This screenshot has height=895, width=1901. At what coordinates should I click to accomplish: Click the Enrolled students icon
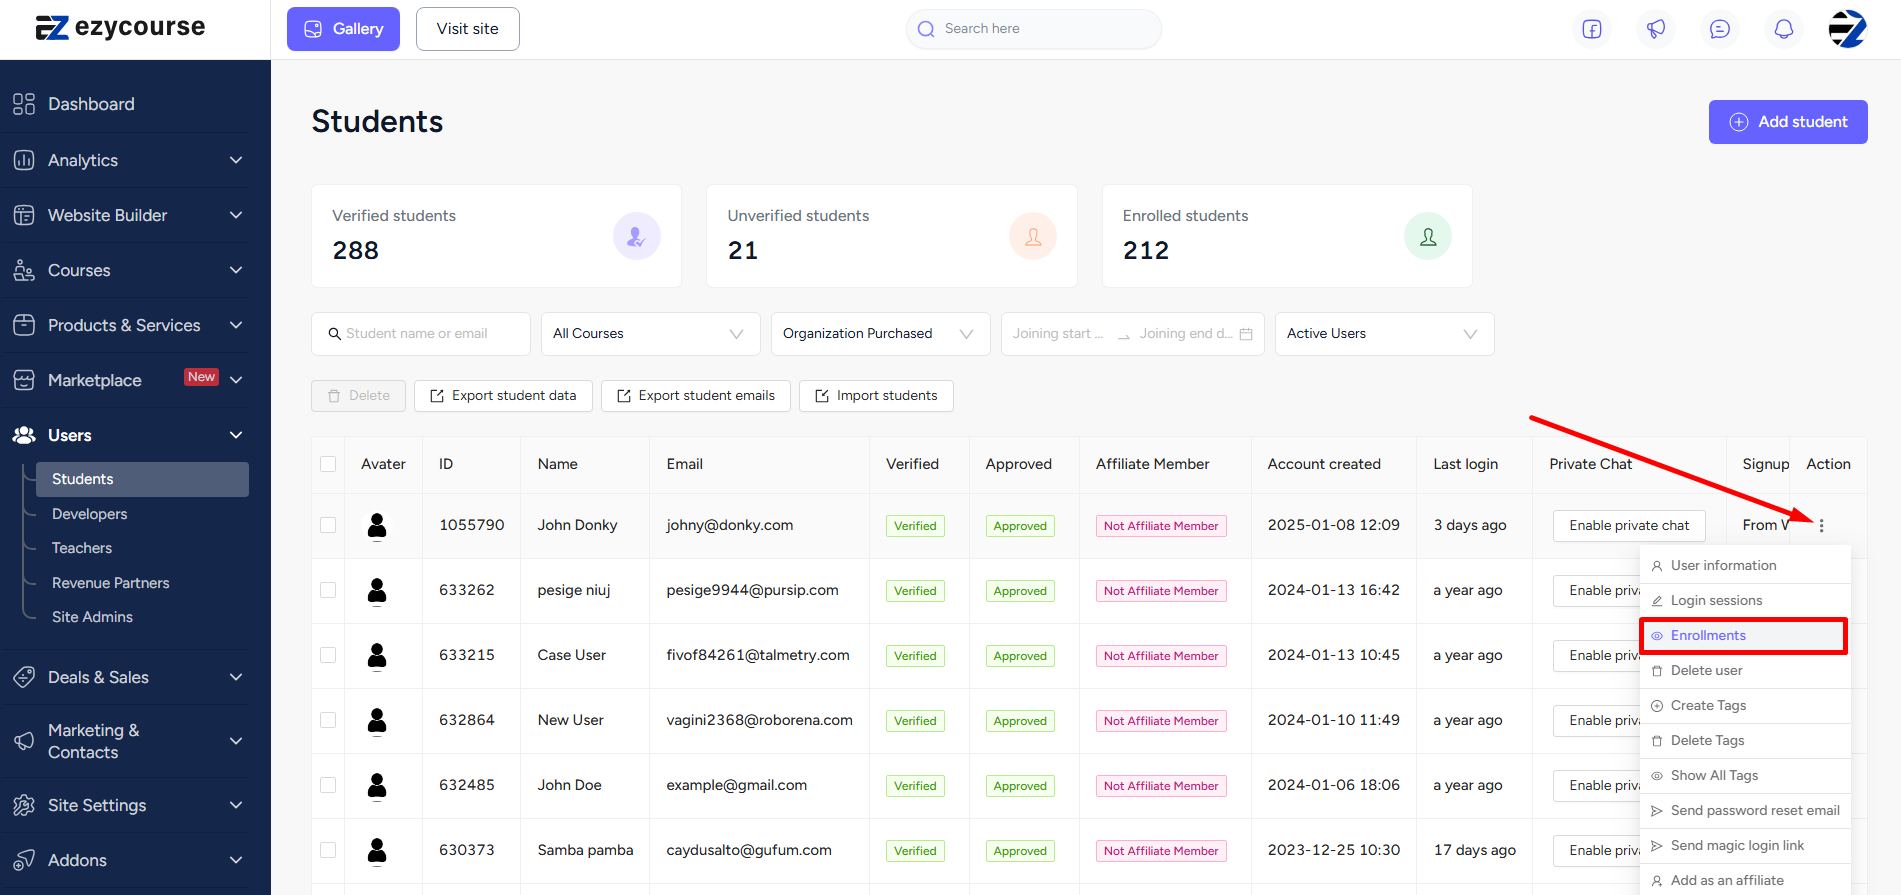click(1428, 236)
